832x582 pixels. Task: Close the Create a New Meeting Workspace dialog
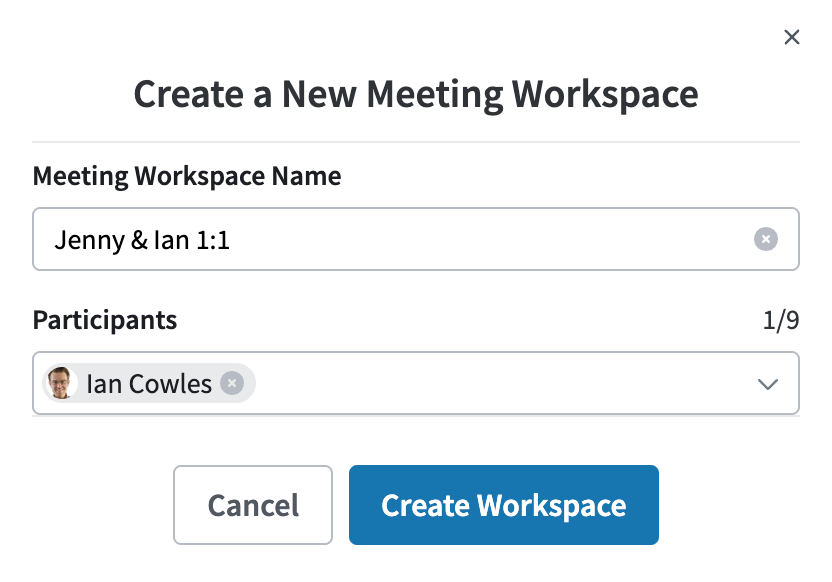tap(792, 37)
